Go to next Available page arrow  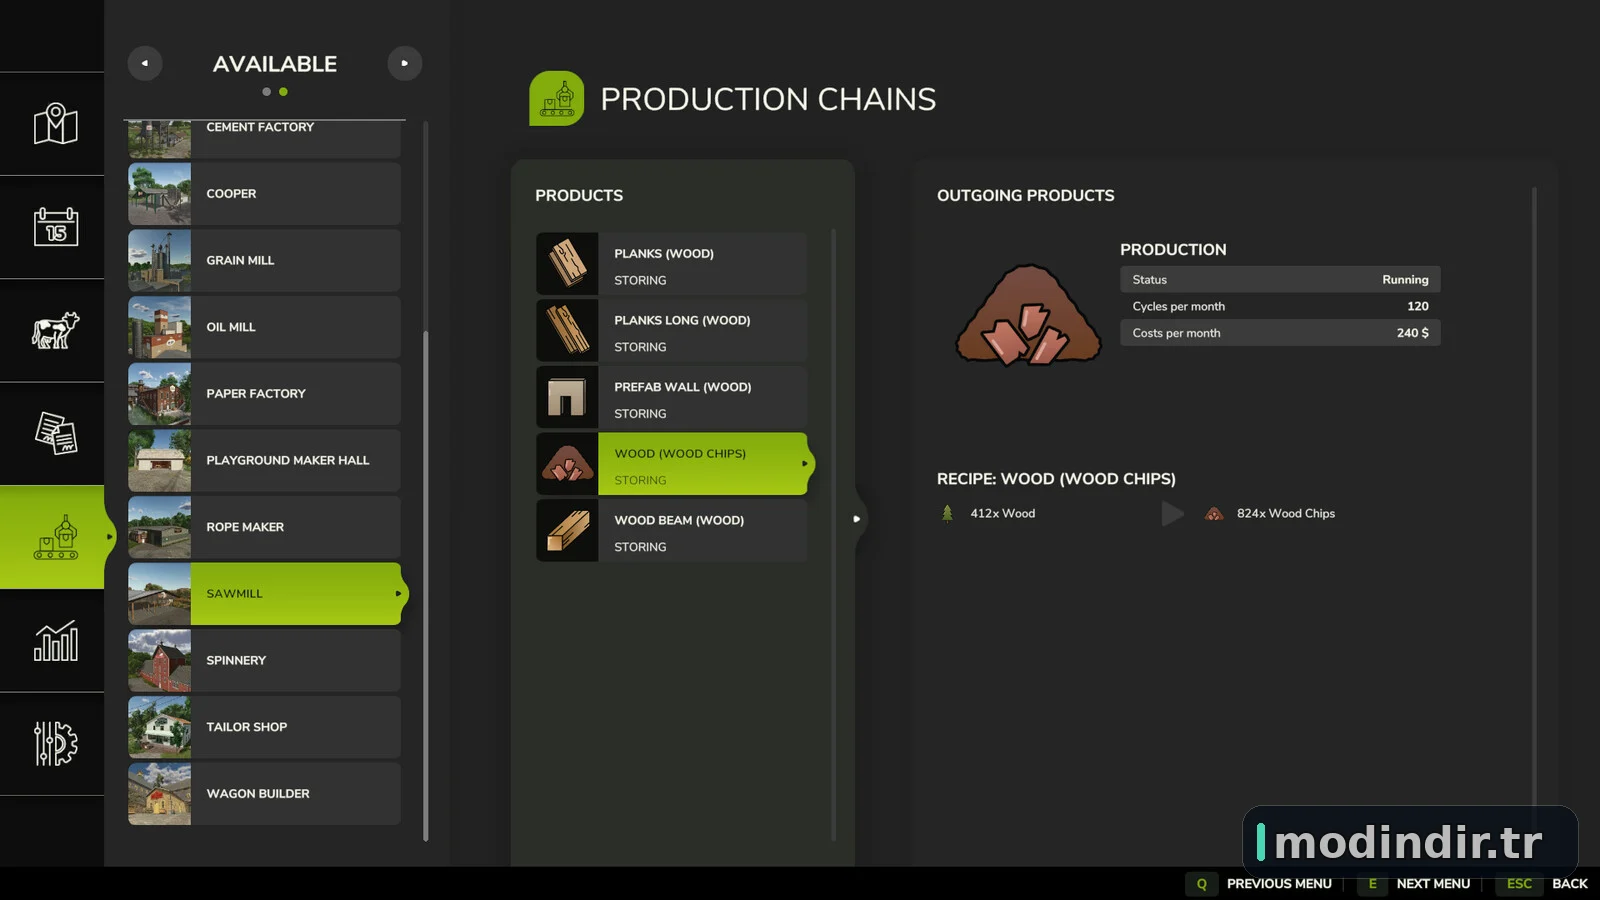405,63
